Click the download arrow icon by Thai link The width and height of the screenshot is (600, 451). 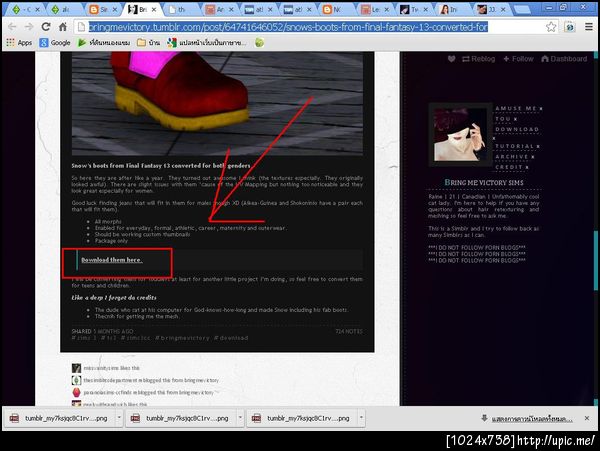(484, 418)
